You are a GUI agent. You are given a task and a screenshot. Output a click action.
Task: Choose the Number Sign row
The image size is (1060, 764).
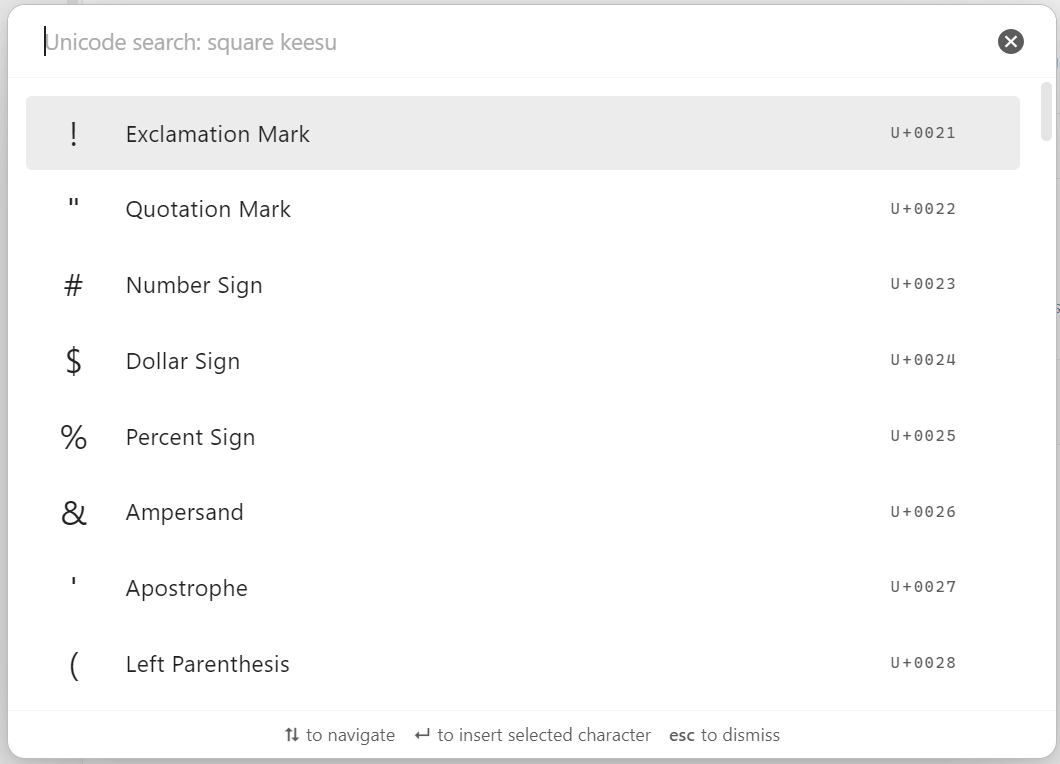tap(522, 285)
